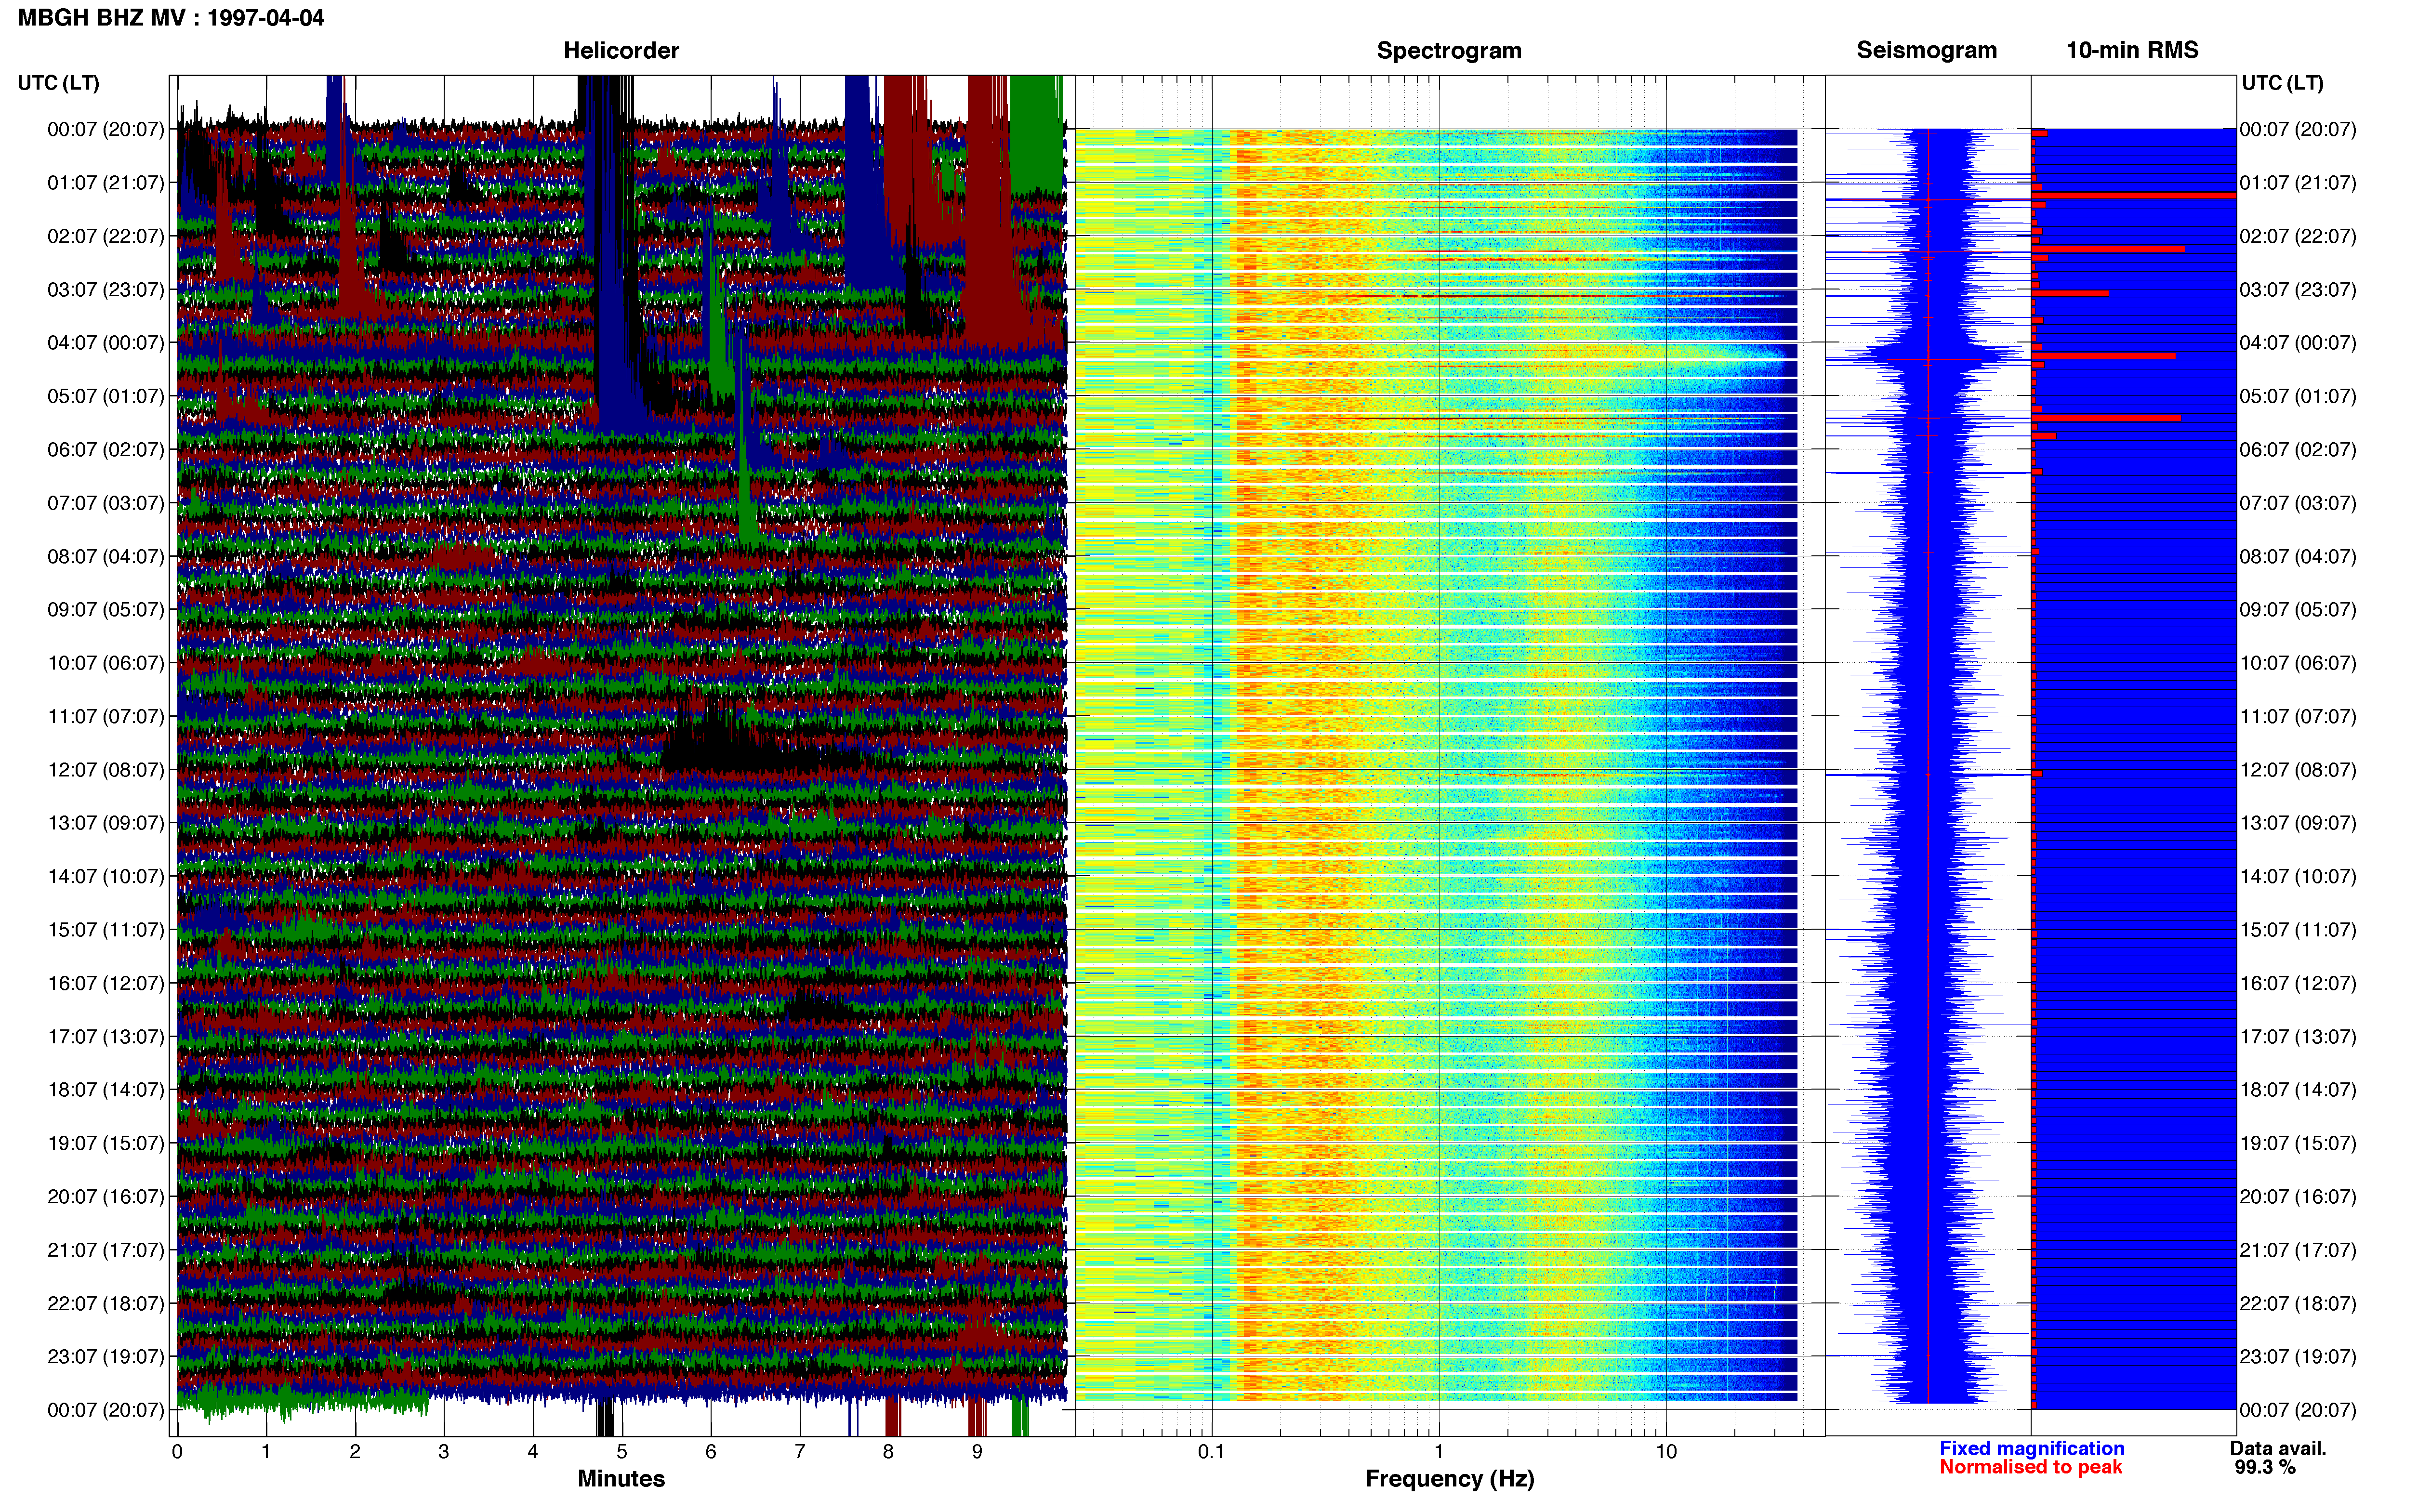Image resolution: width=2418 pixels, height=1512 pixels.
Task: Select the 'Data avail.' label
Action: (2278, 1449)
